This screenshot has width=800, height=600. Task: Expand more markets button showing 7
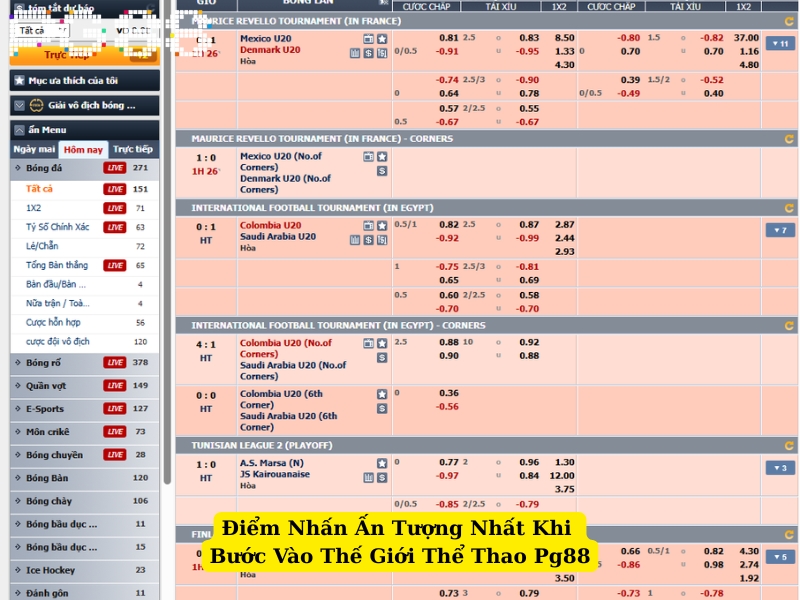tap(780, 230)
